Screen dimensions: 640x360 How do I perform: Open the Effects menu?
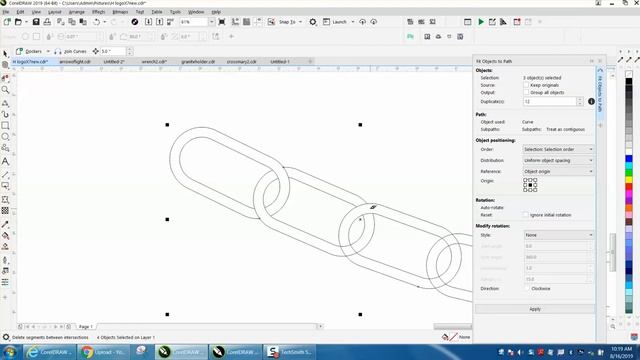point(98,12)
